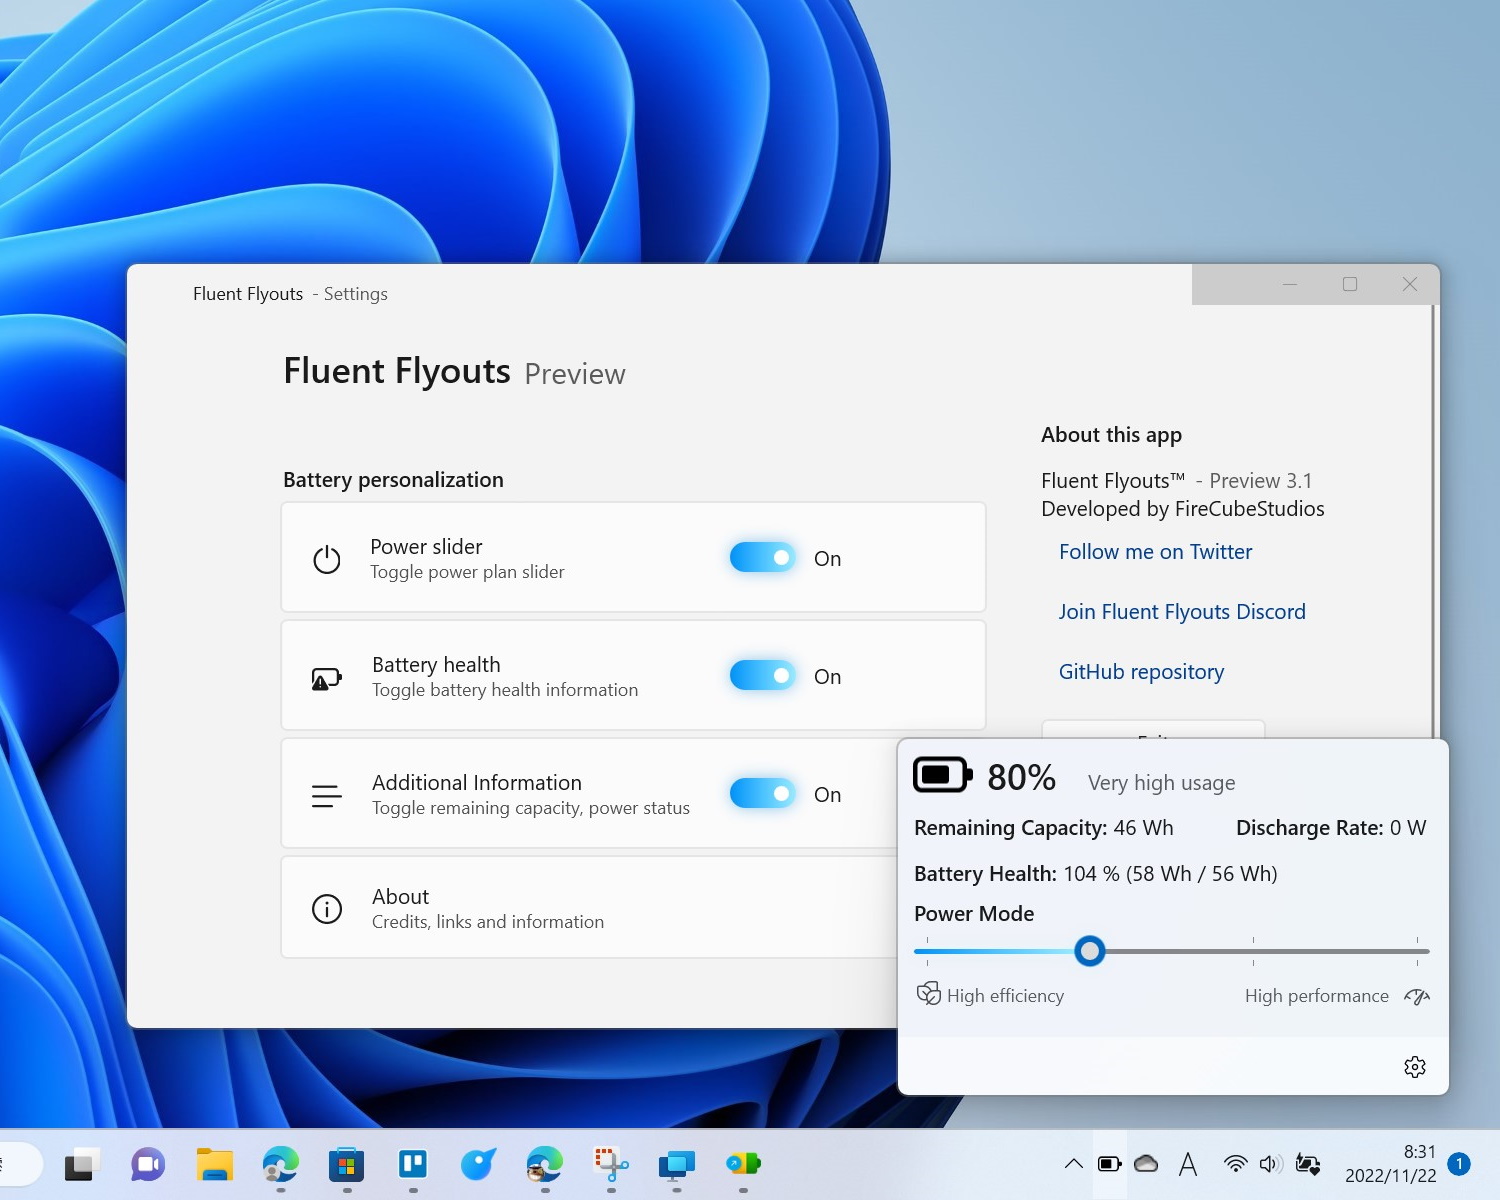Image resolution: width=1500 pixels, height=1200 pixels.
Task: Click "Discharge Rate: 0 W" in flyout
Action: coord(1331,828)
